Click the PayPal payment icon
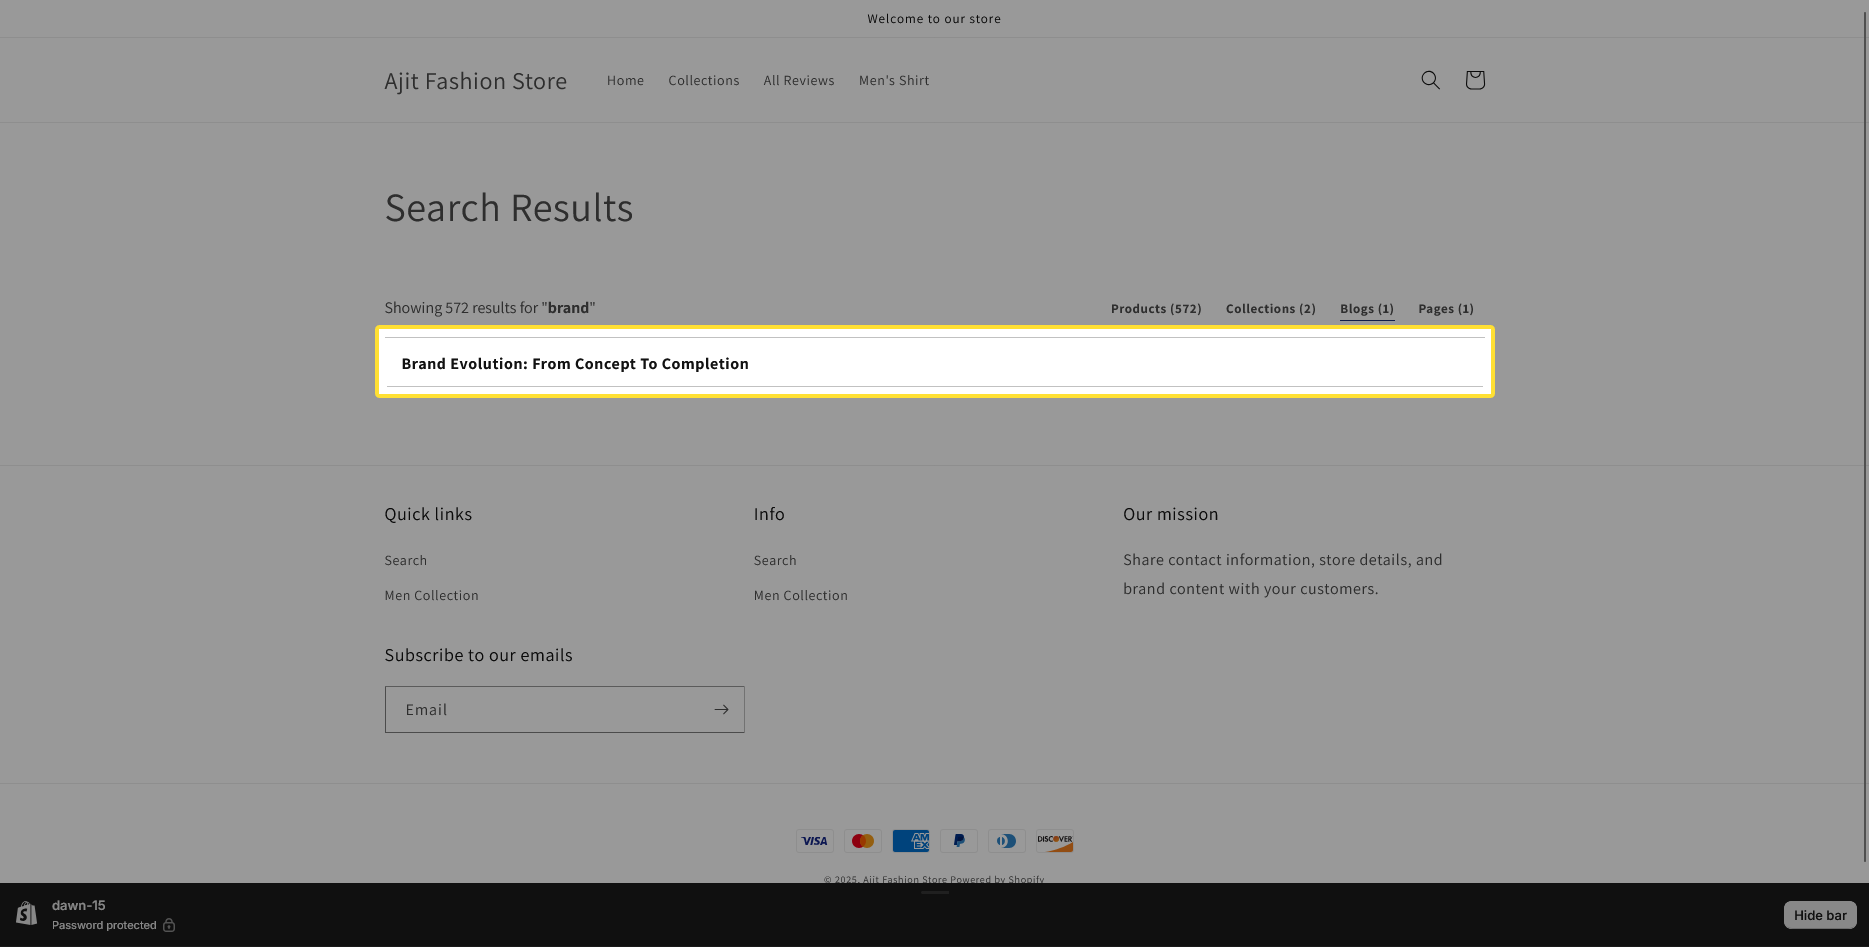This screenshot has height=947, width=1869. pyautogui.click(x=958, y=841)
